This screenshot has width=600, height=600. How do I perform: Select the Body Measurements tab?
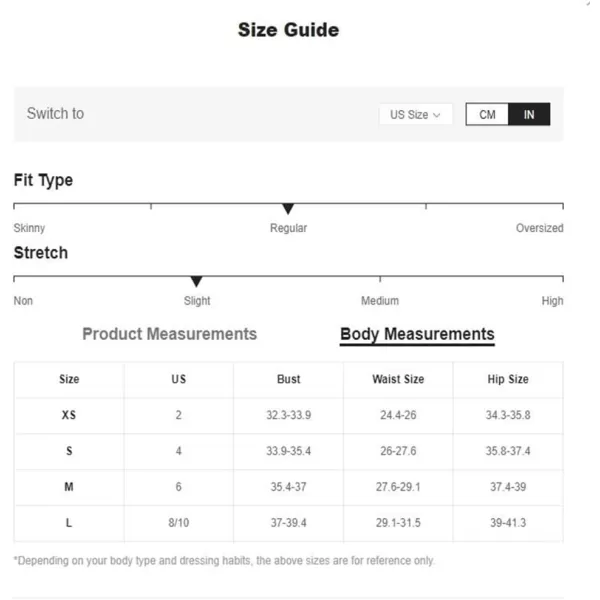pos(417,334)
